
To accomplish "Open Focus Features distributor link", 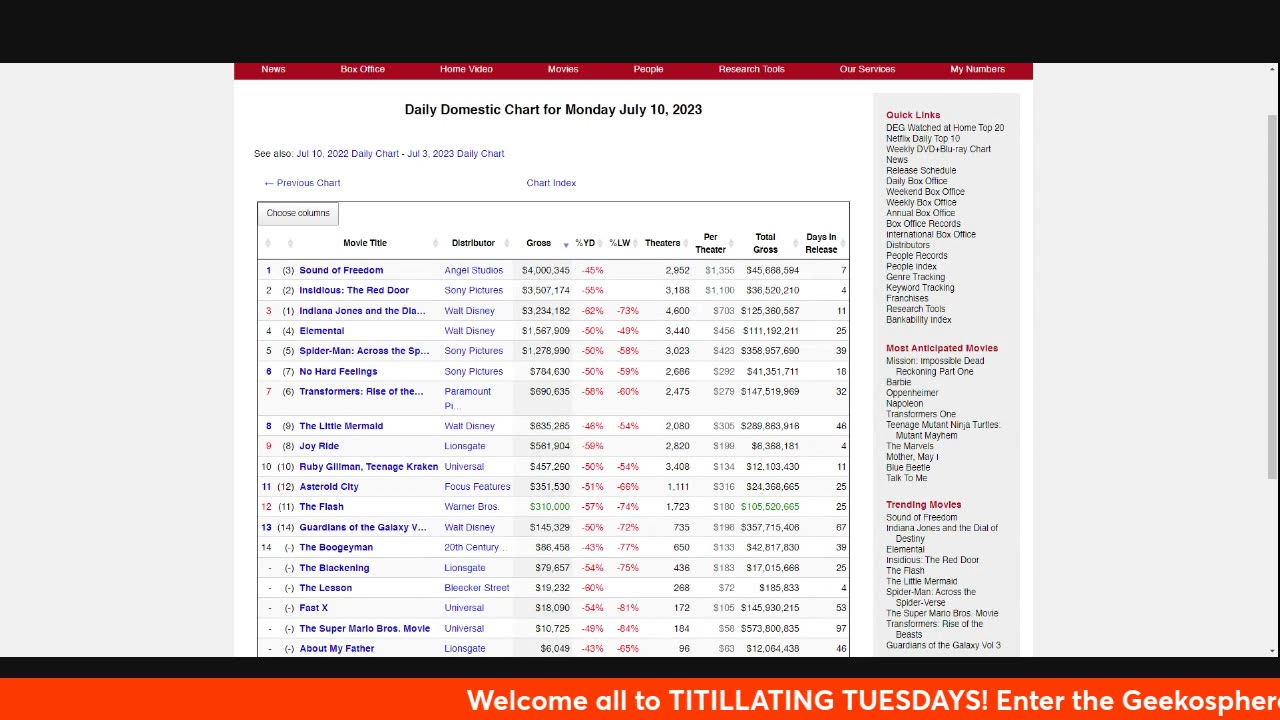I will tap(477, 487).
